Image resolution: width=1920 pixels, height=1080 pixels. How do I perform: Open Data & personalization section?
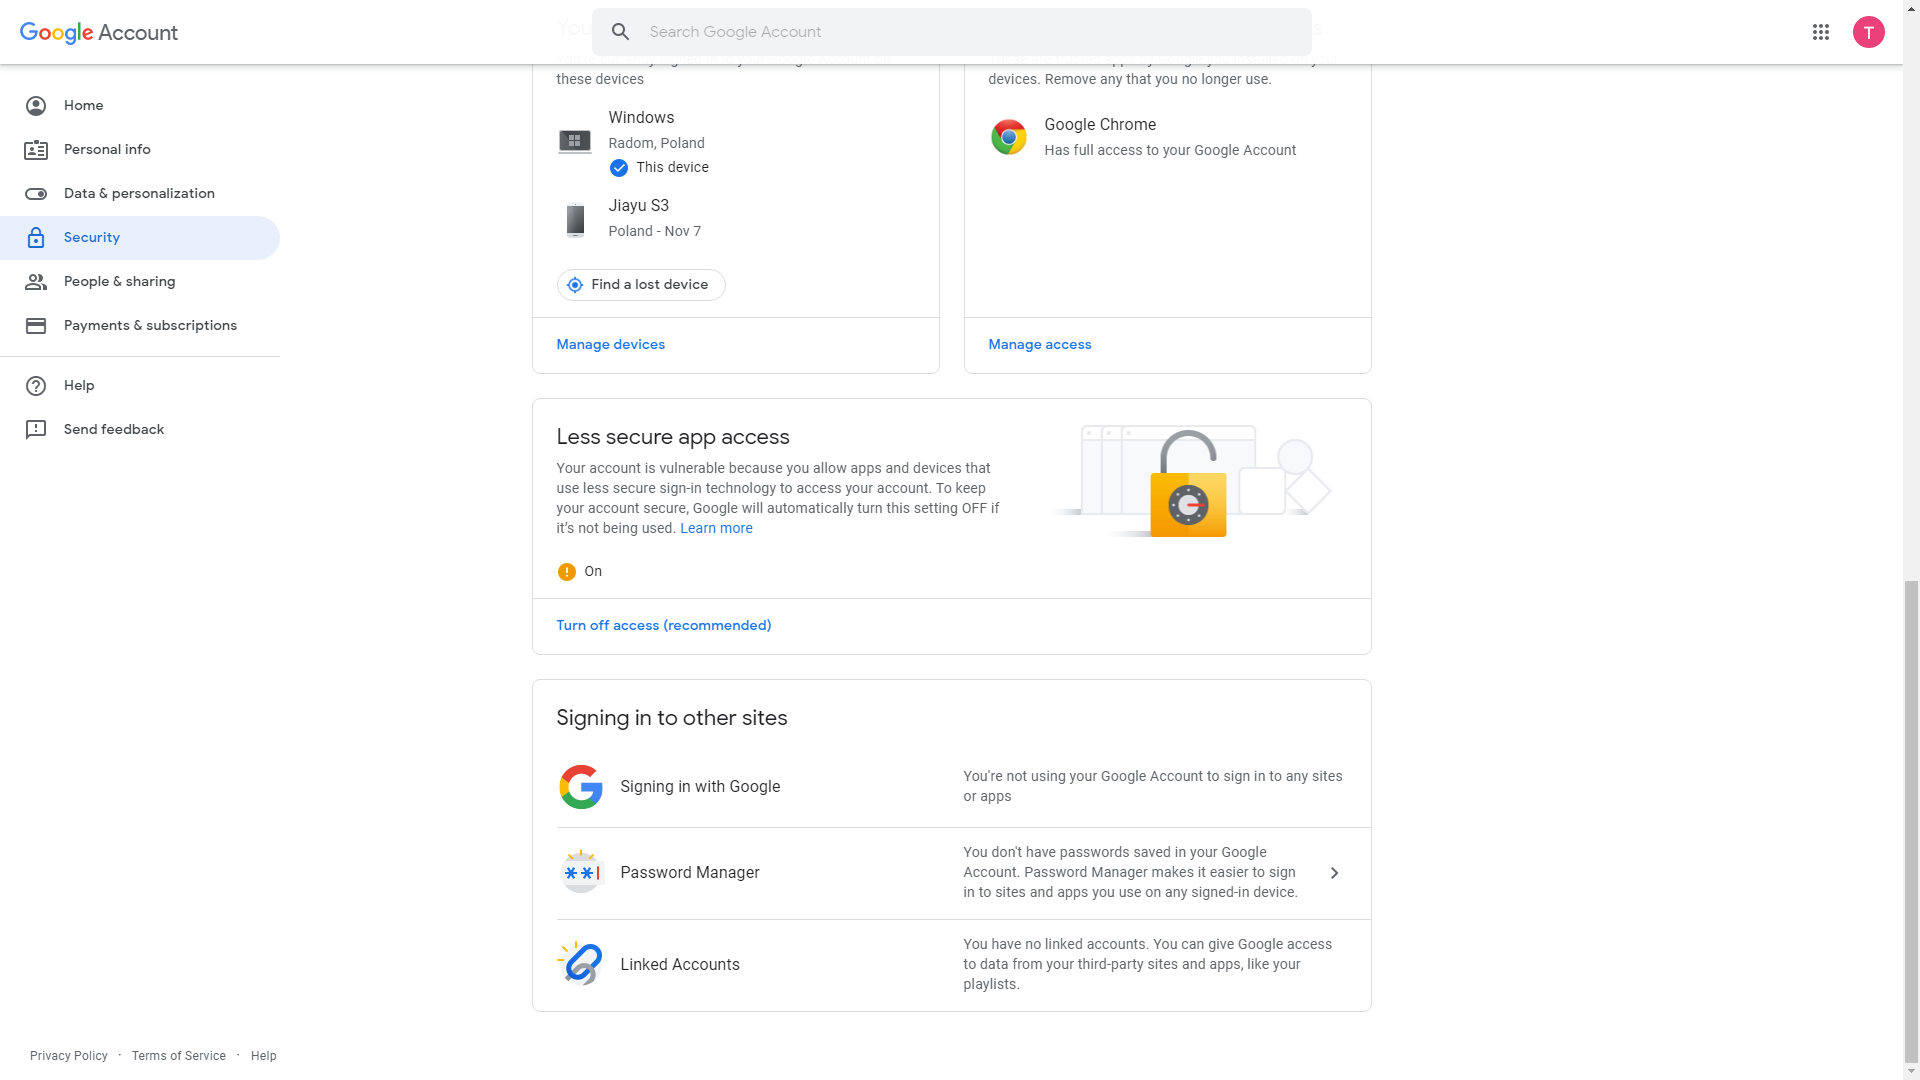coord(140,194)
